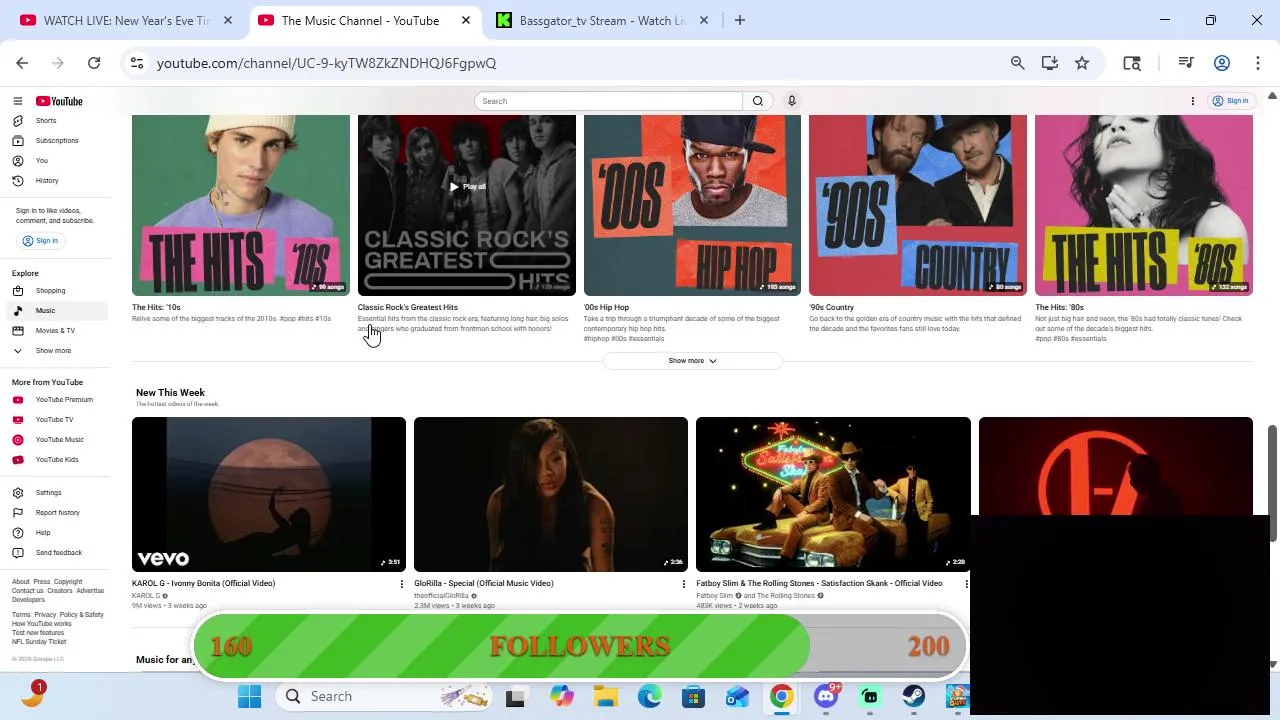1280x720 pixels.
Task: Open Classic Rock's Greatest Hits title link
Action: click(x=408, y=308)
